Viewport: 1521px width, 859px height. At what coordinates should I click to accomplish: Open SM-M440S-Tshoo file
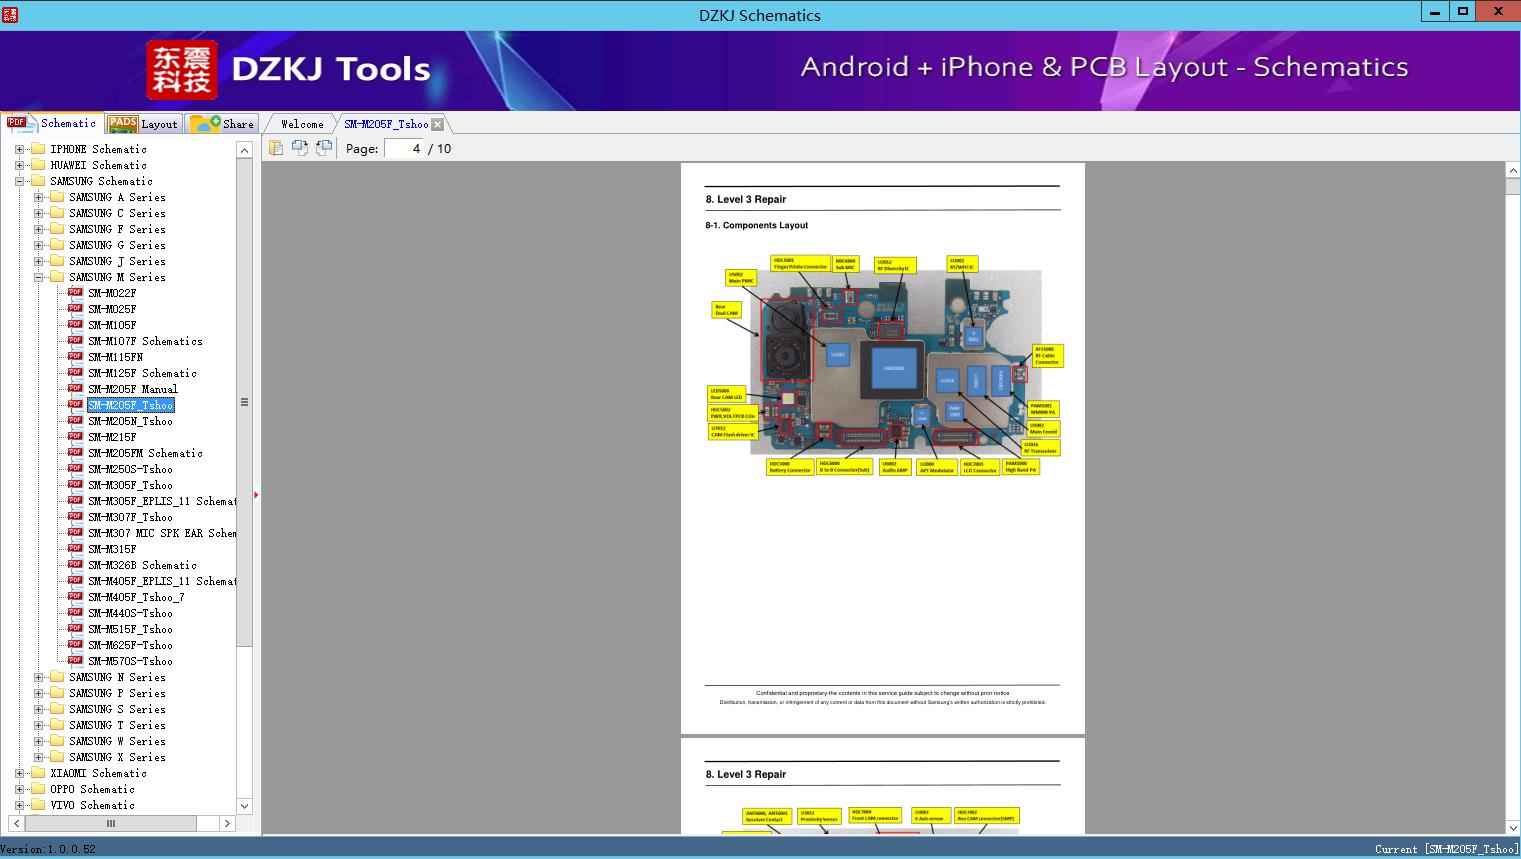(130, 613)
